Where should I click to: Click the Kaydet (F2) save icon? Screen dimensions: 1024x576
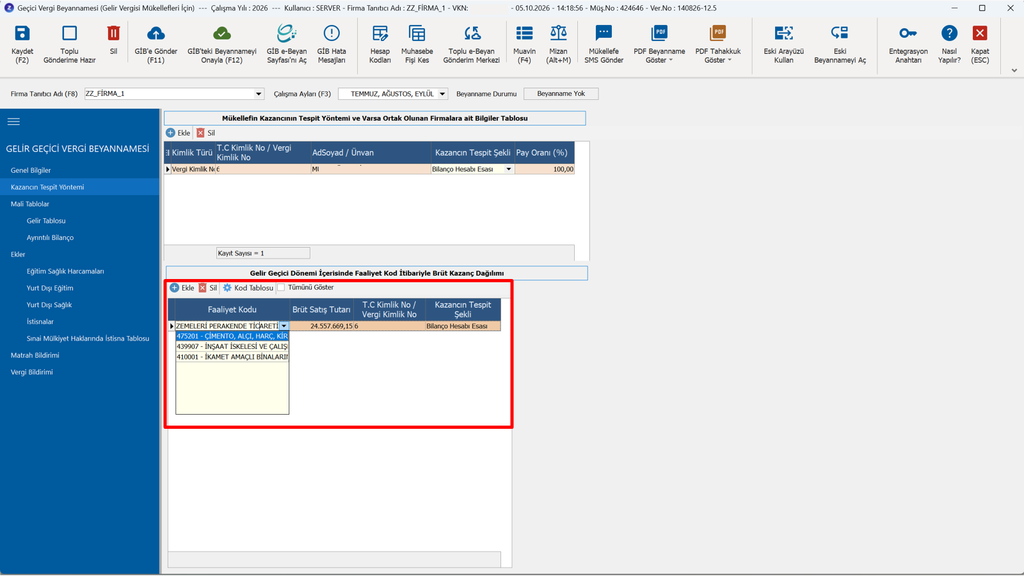[22, 33]
